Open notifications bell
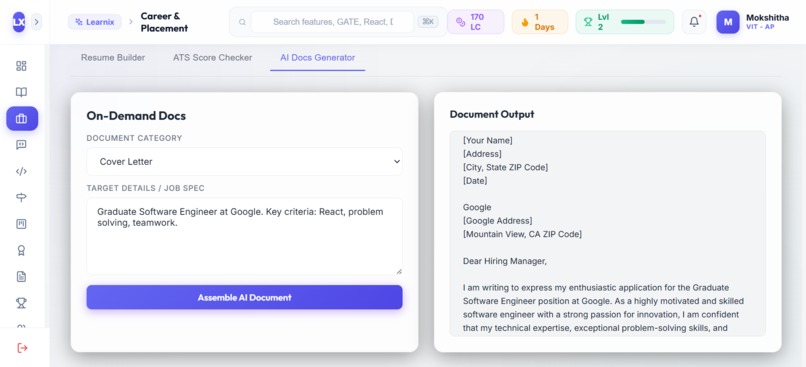This screenshot has width=806, height=367. click(694, 22)
